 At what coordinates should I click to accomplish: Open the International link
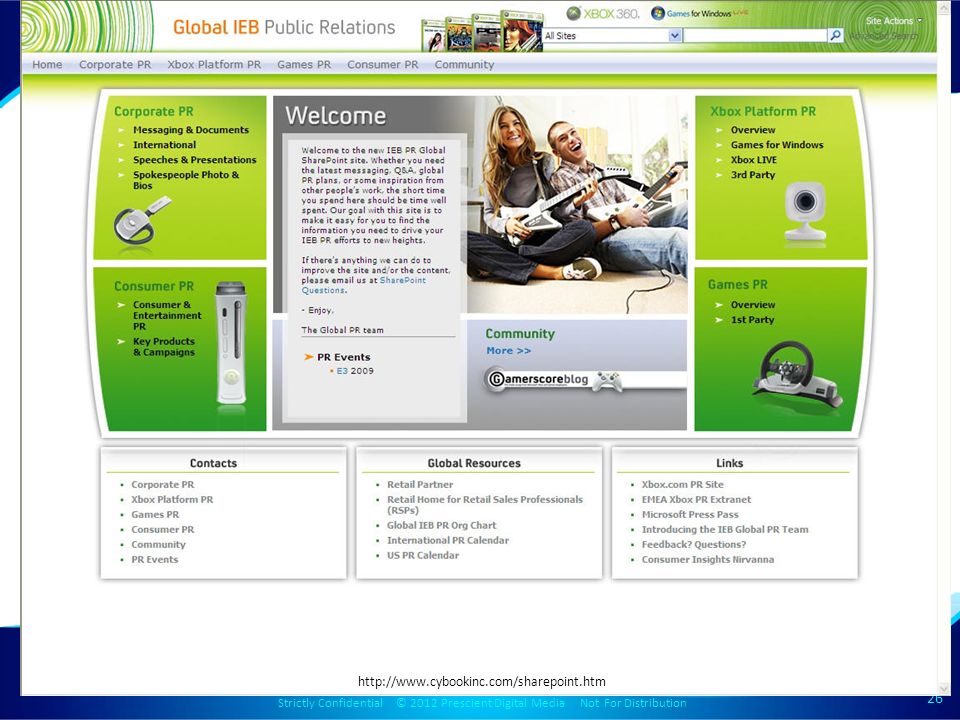point(165,145)
